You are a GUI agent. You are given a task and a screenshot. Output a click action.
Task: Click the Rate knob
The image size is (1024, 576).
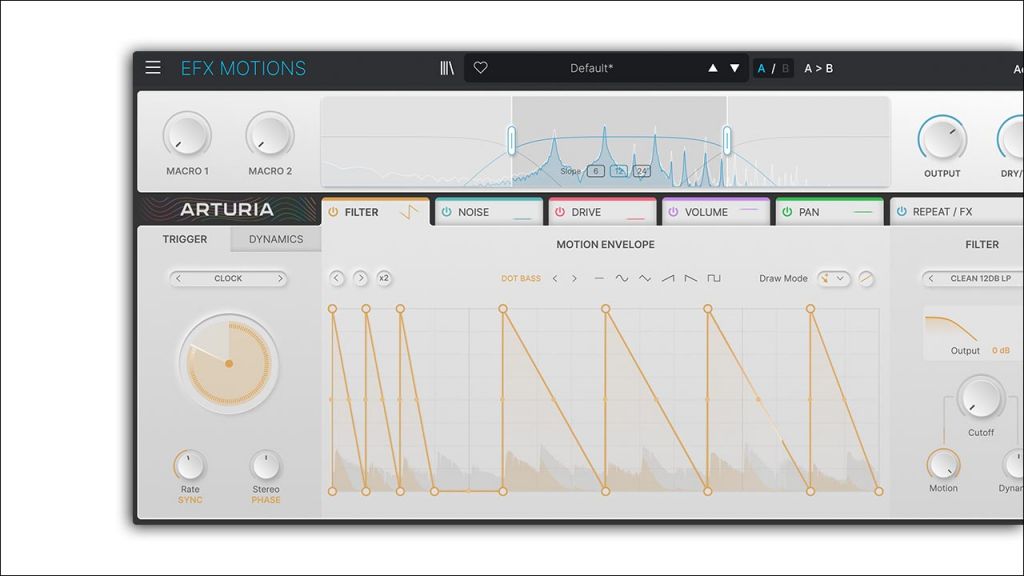pyautogui.click(x=190, y=466)
